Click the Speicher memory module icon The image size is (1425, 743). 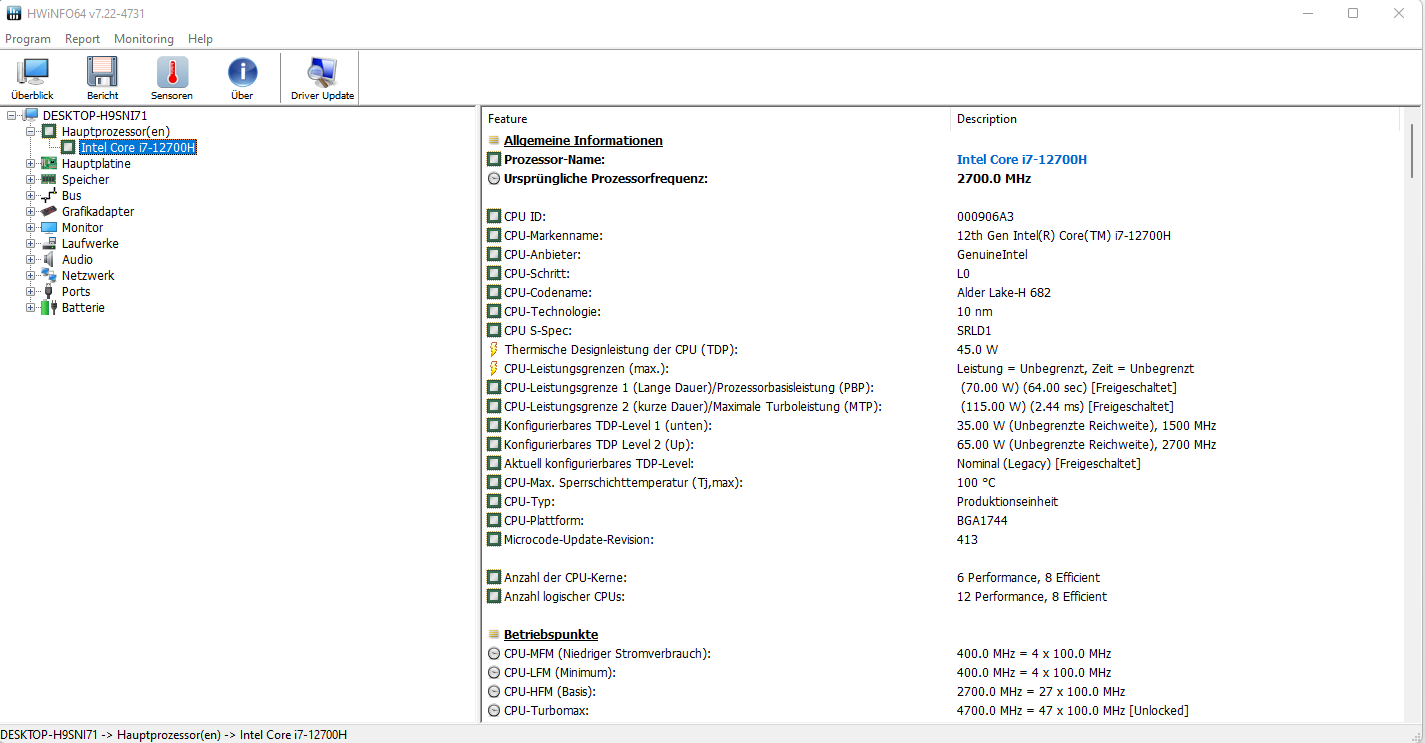pos(49,180)
